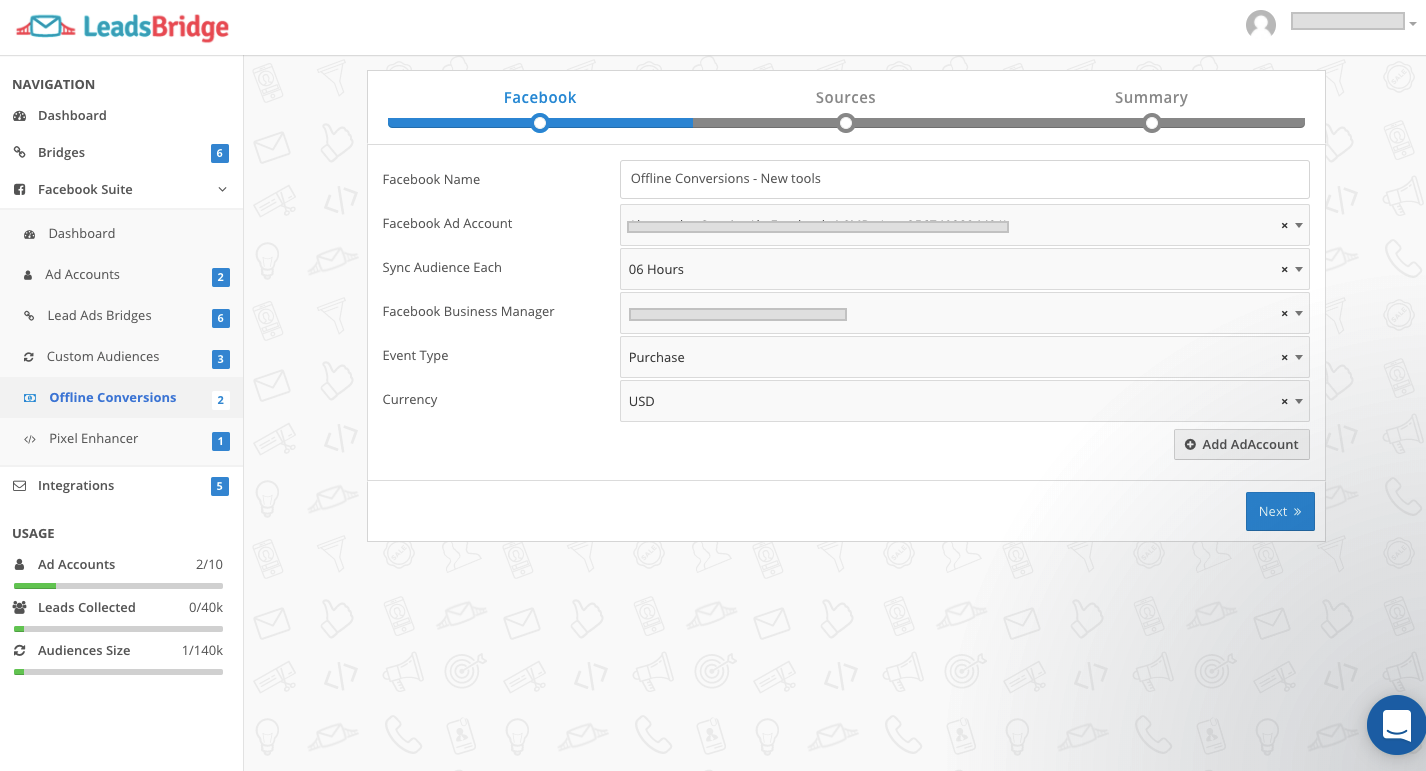Open the chat support bubble
The image size is (1426, 771).
pos(1396,724)
